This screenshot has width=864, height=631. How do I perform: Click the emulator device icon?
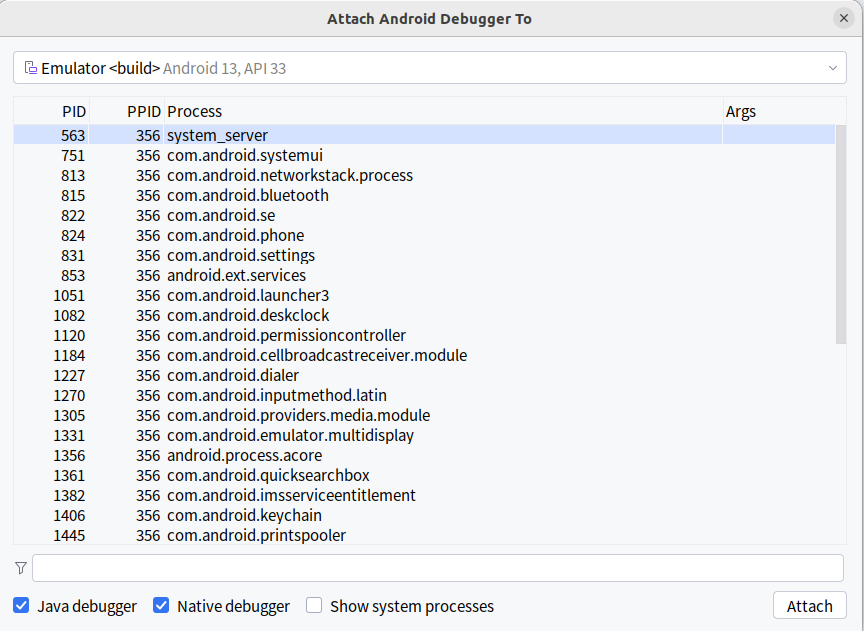[x=31, y=68]
